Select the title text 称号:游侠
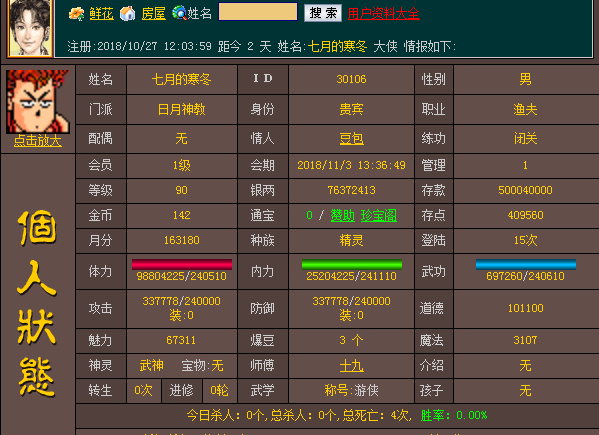 point(351,390)
